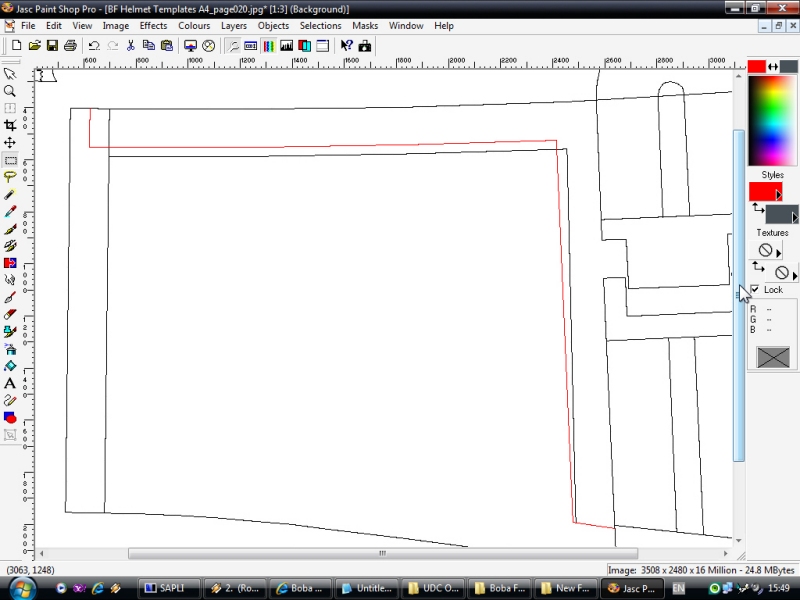Select the Flood Fill tool
Screen dimensions: 800x600
pos(10,366)
